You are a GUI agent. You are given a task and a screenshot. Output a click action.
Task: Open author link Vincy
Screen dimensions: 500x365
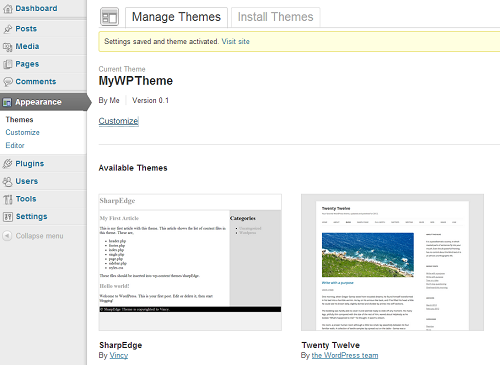[119, 356]
